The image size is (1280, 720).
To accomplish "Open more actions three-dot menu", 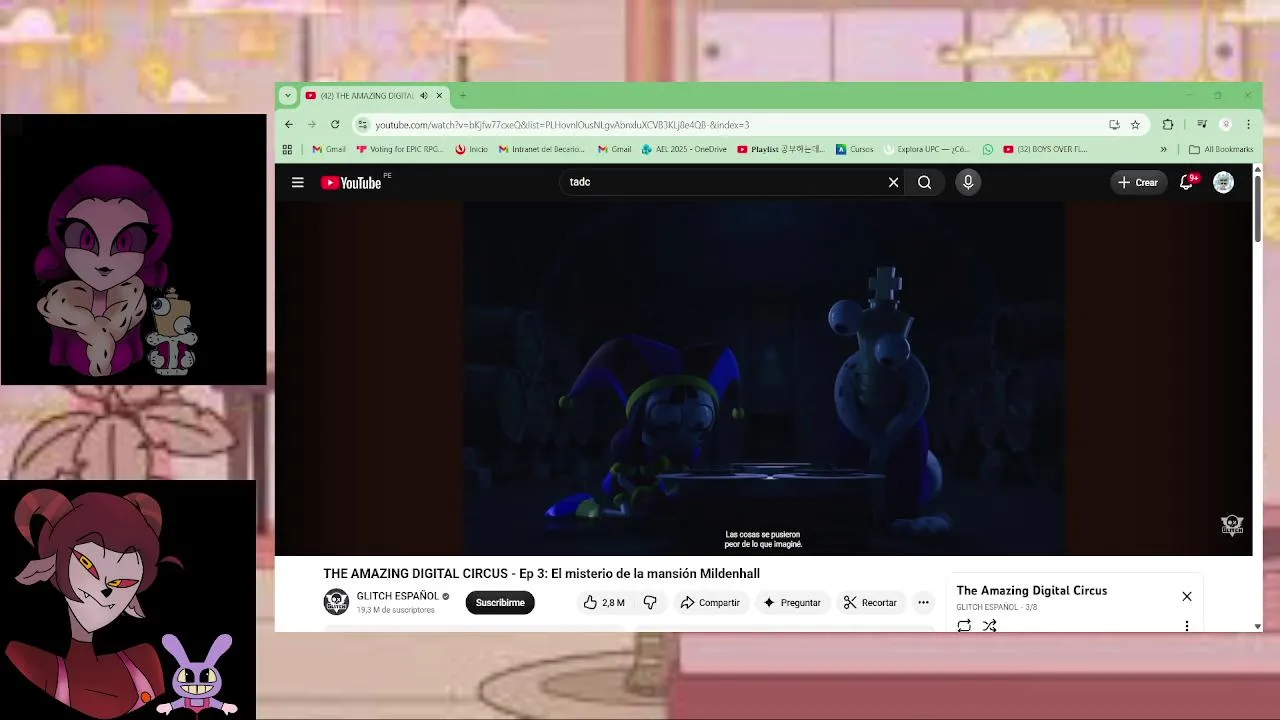I will [x=923, y=602].
